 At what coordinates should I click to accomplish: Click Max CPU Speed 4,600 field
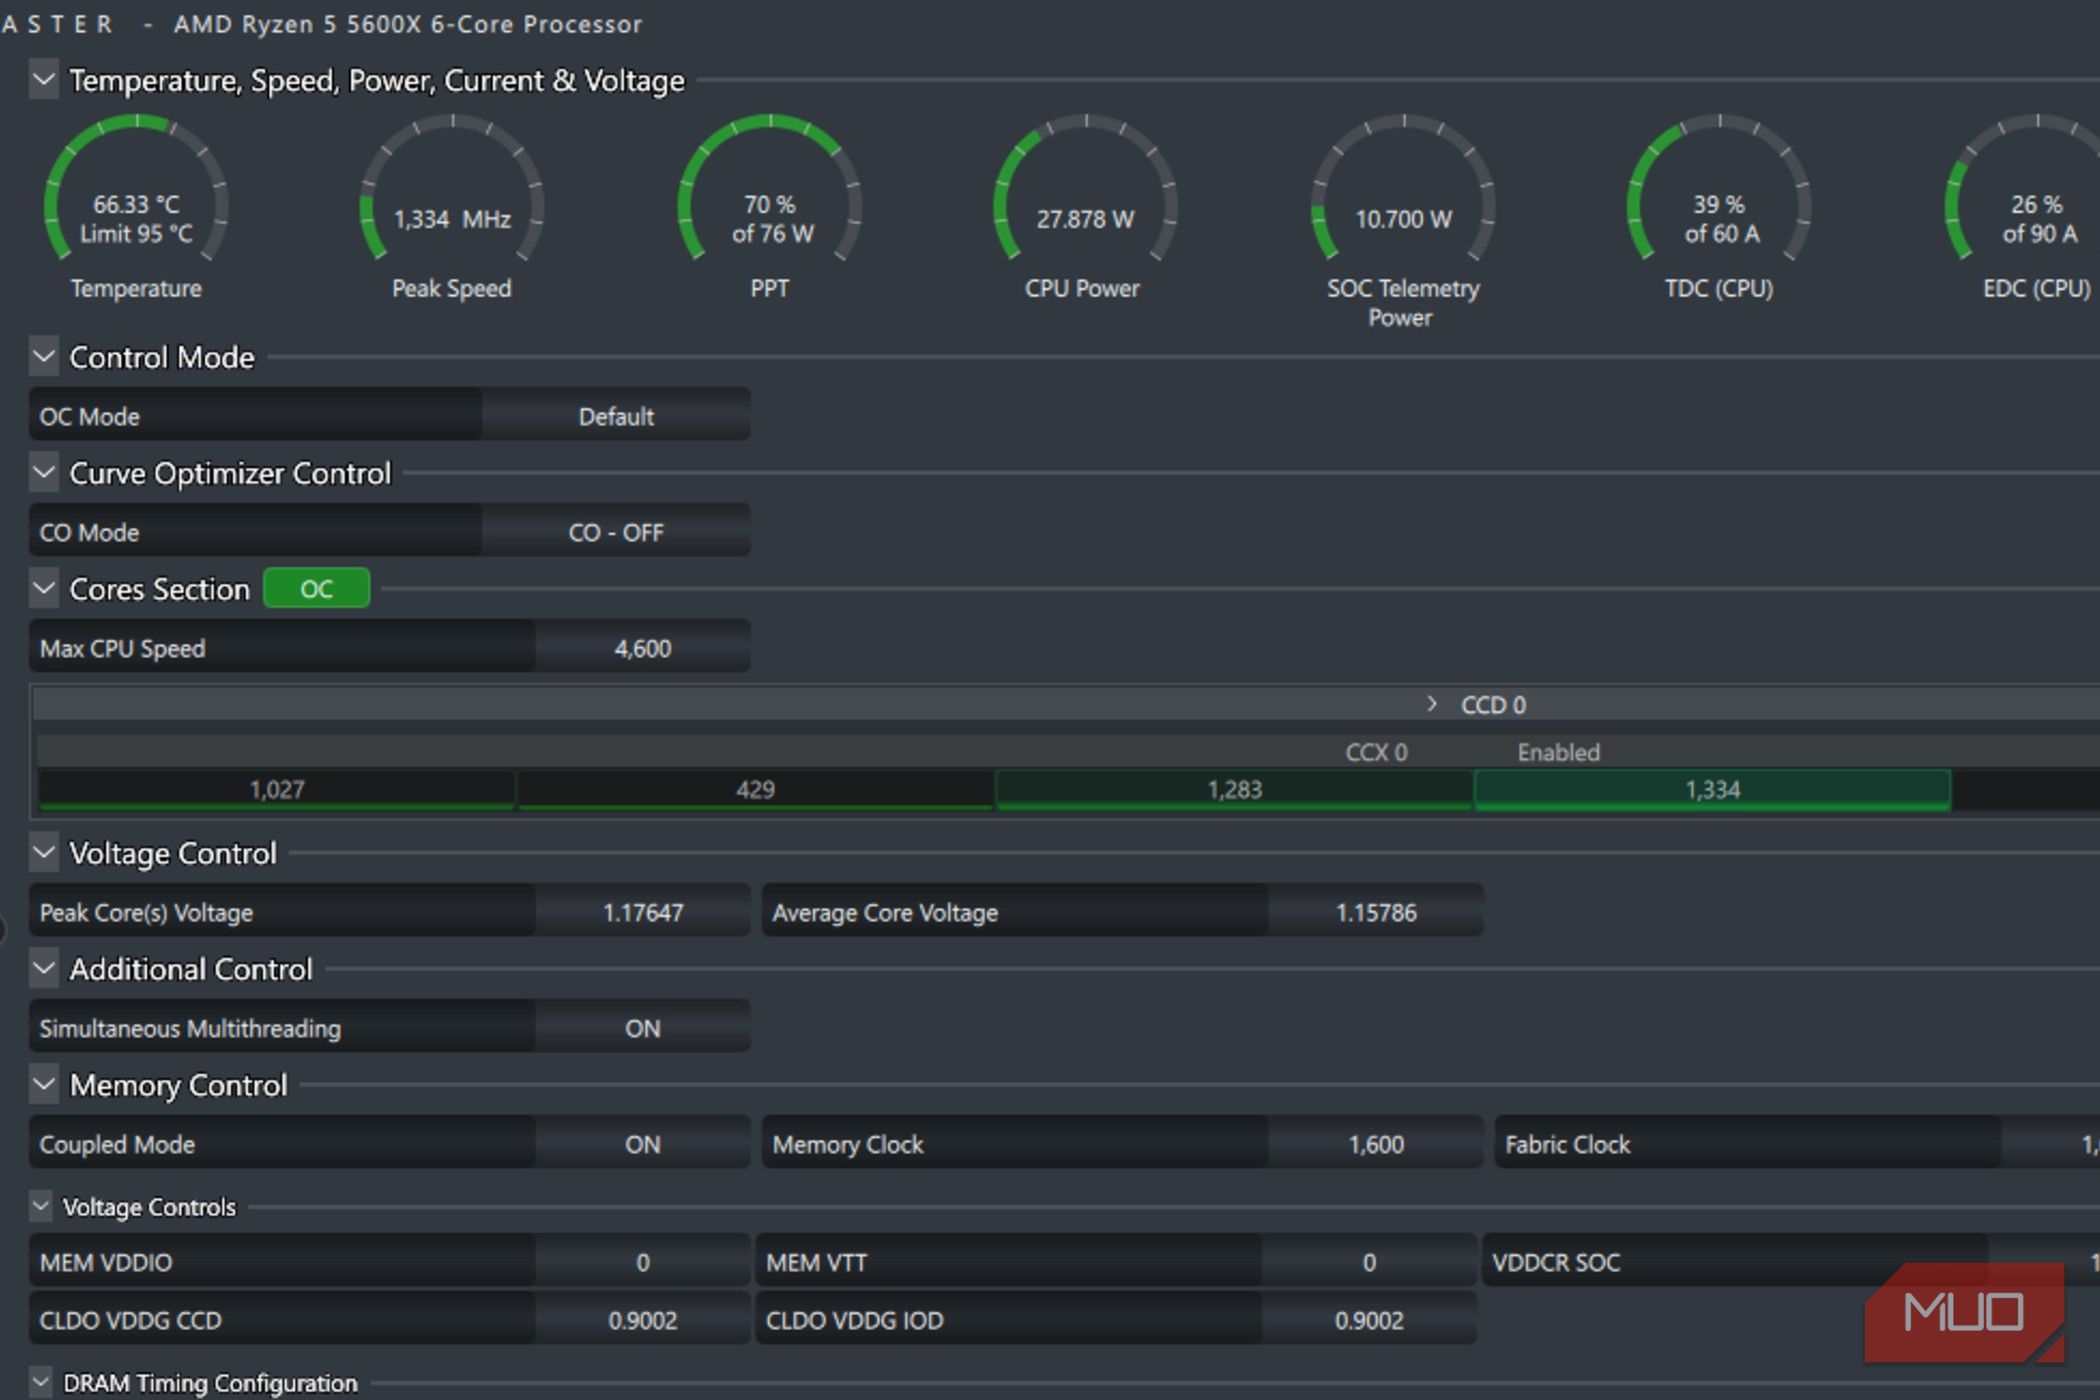pyautogui.click(x=642, y=648)
